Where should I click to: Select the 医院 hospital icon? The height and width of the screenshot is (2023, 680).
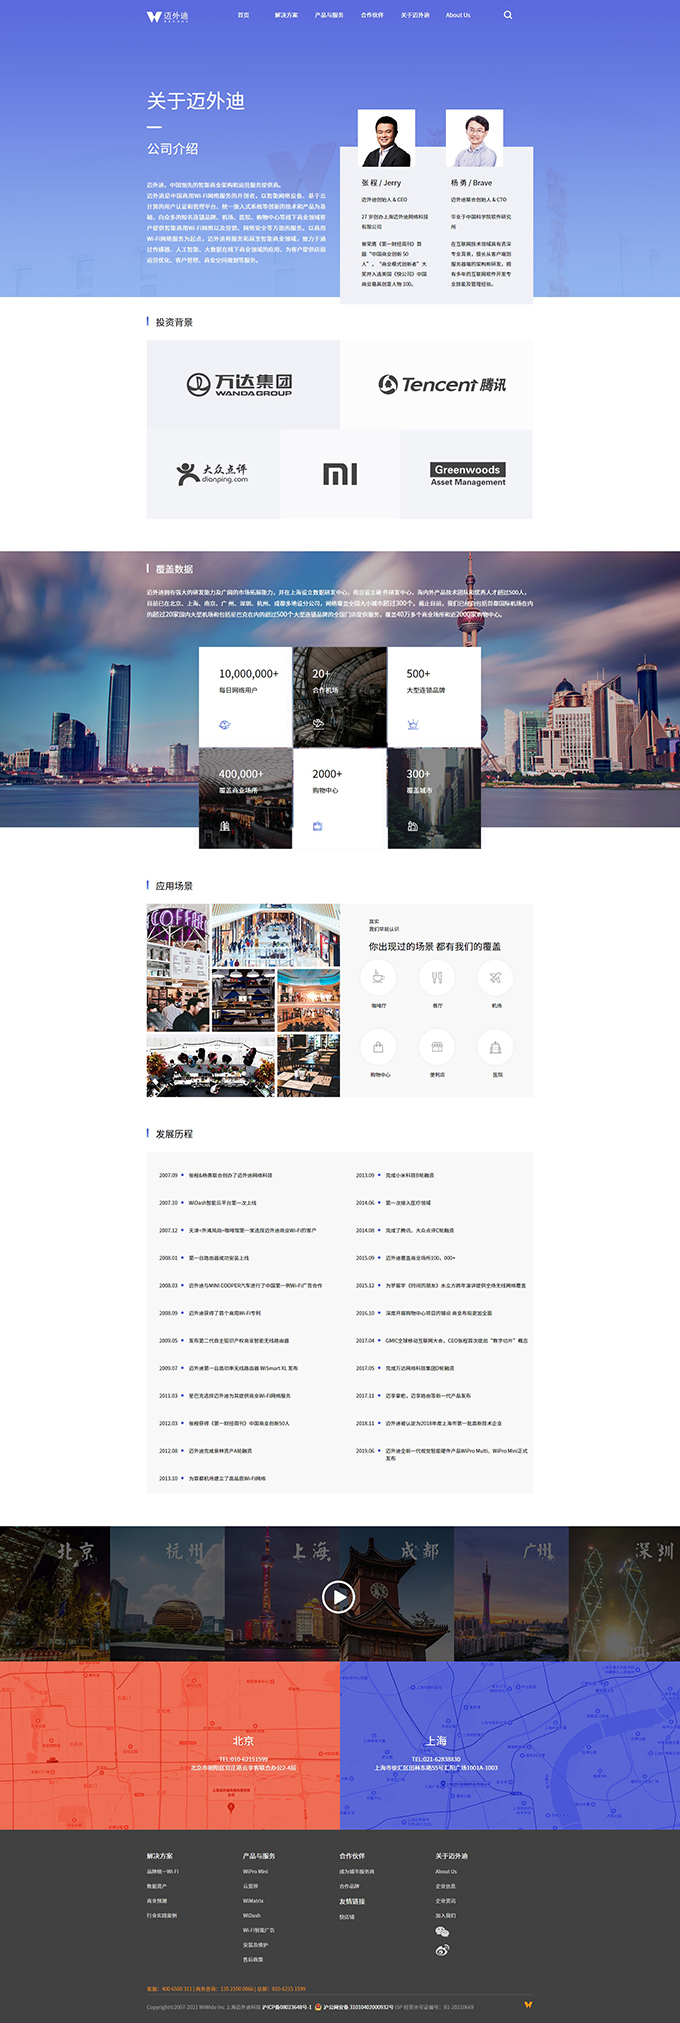tap(495, 1047)
